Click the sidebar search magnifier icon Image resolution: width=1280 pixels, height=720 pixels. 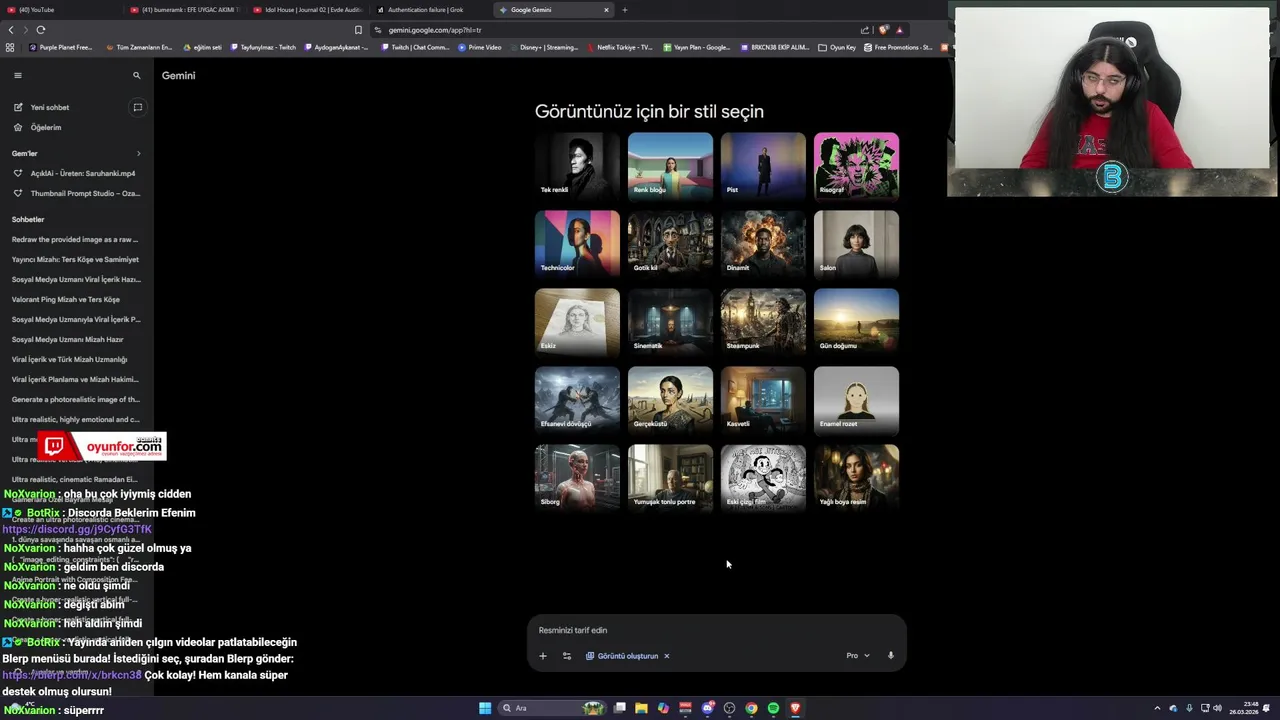coord(137,75)
